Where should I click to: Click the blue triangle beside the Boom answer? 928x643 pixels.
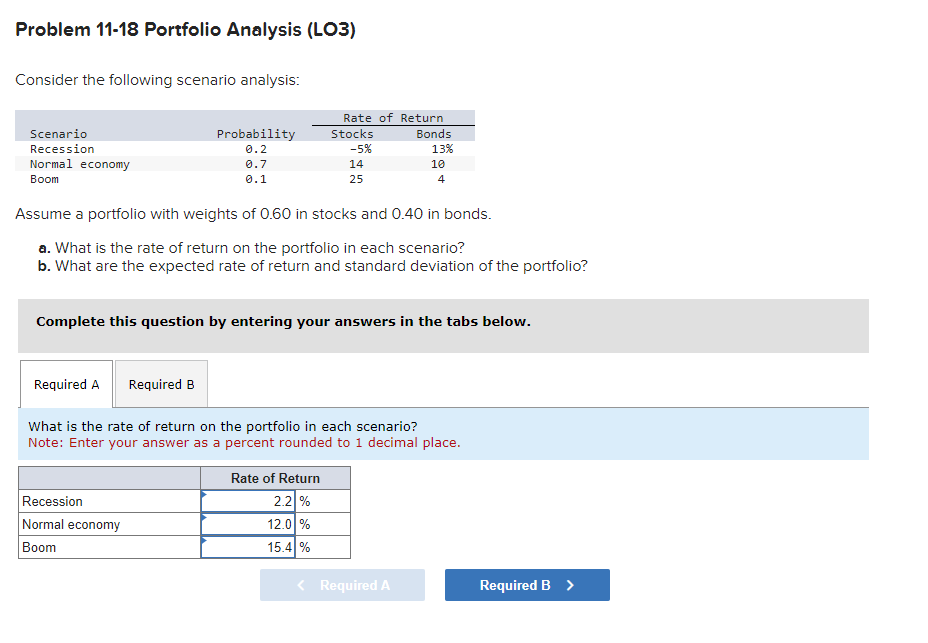pos(207,541)
